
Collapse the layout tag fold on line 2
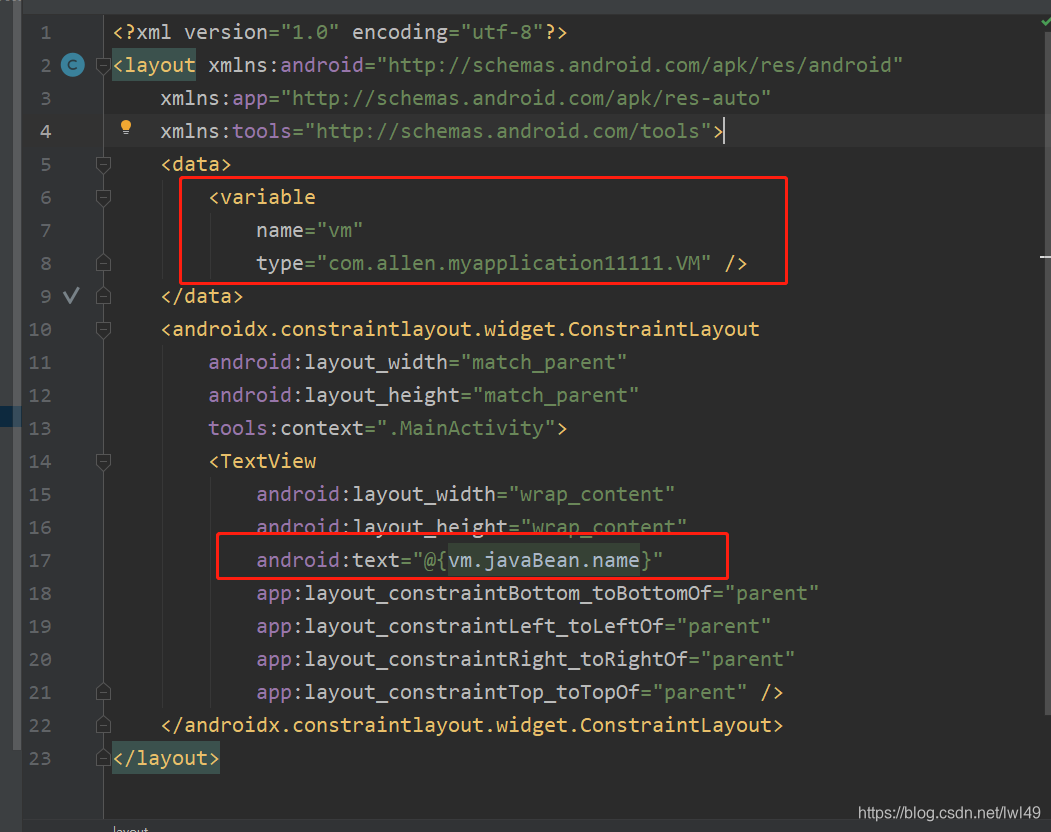103,66
